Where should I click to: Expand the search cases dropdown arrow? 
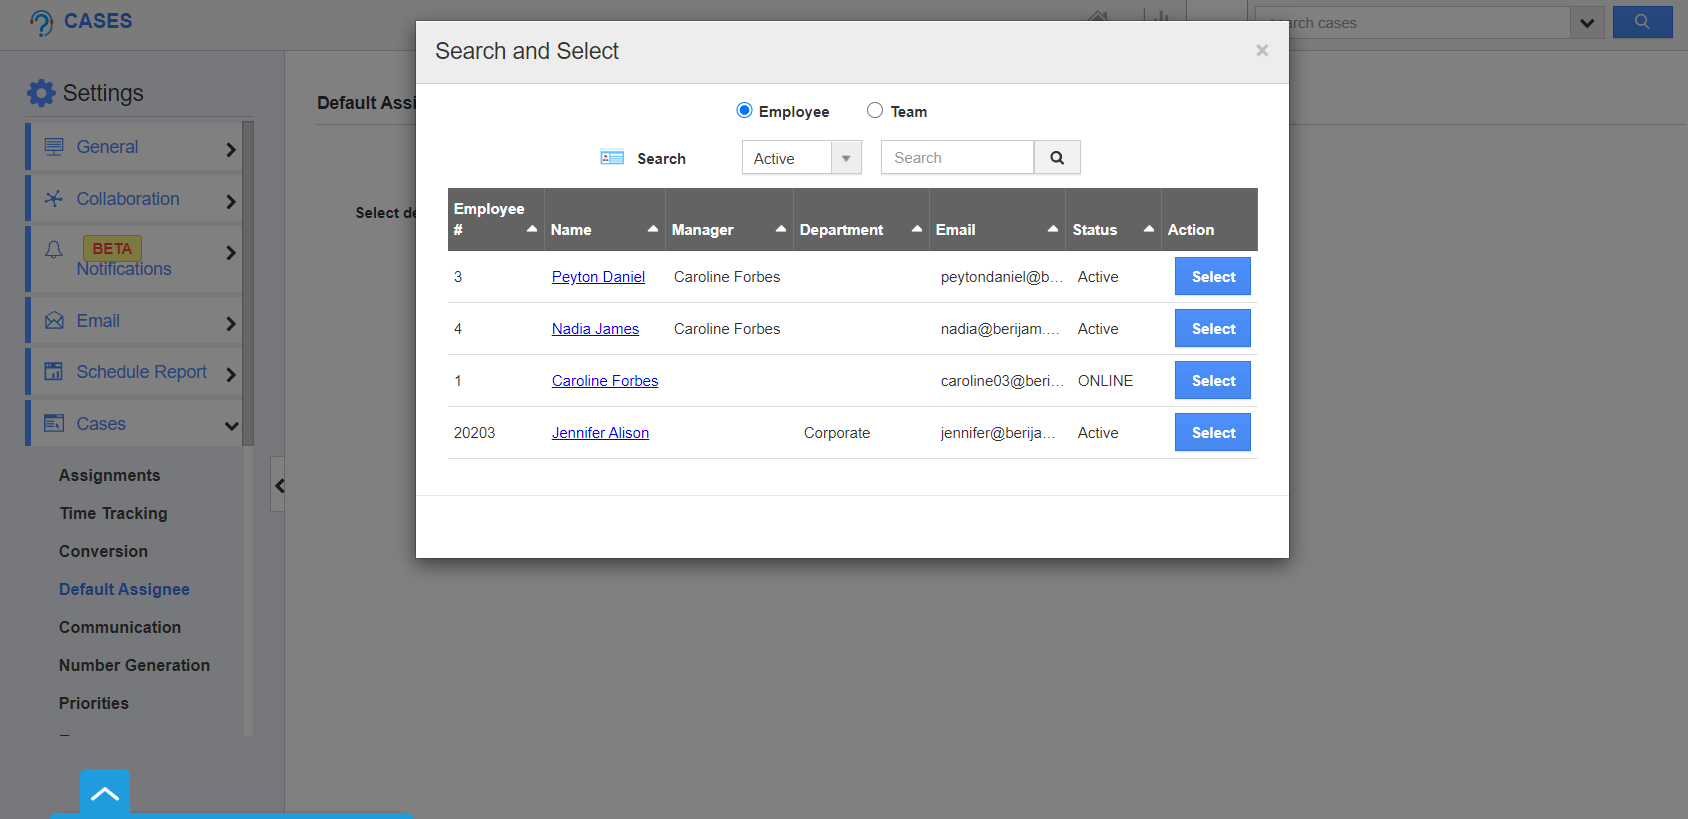1587,22
